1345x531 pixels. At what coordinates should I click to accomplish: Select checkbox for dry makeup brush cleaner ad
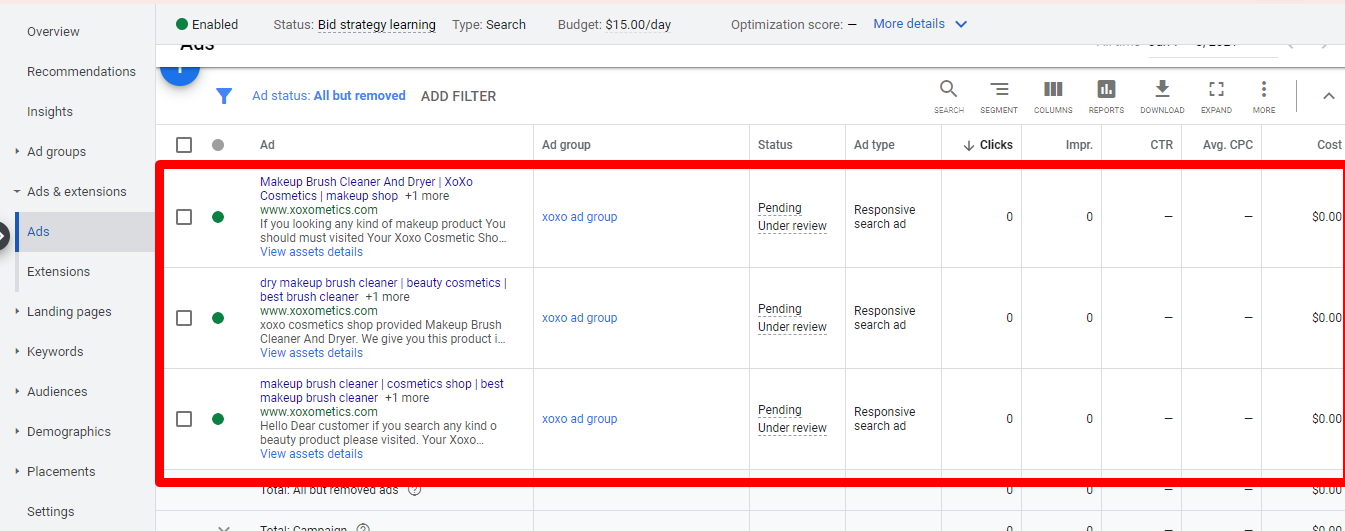pyautogui.click(x=184, y=318)
